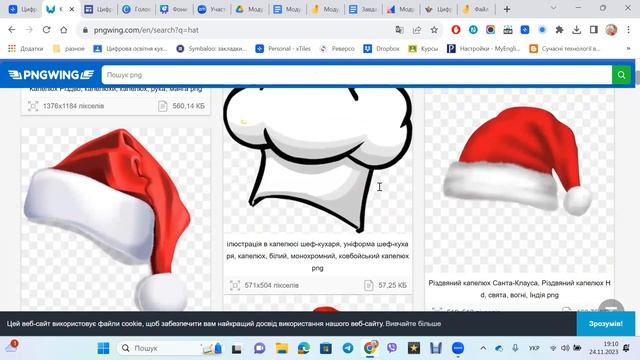Close the active pngwing tab
This screenshot has height=360, width=640.
72,9
